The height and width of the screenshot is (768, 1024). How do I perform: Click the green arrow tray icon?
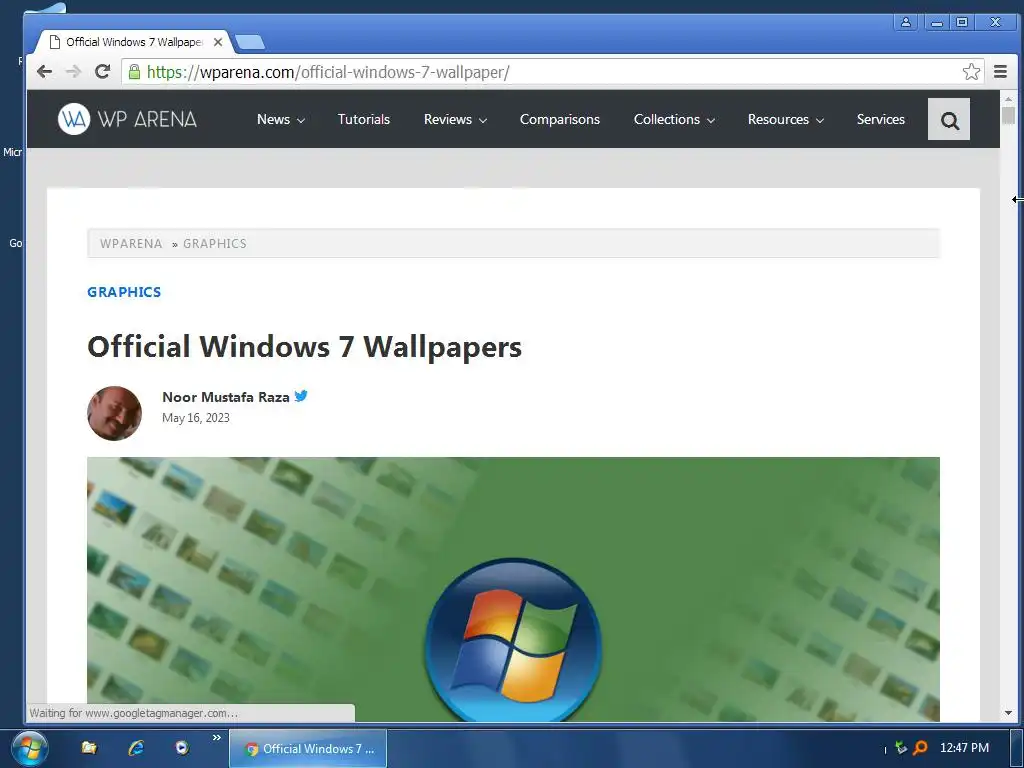901,748
